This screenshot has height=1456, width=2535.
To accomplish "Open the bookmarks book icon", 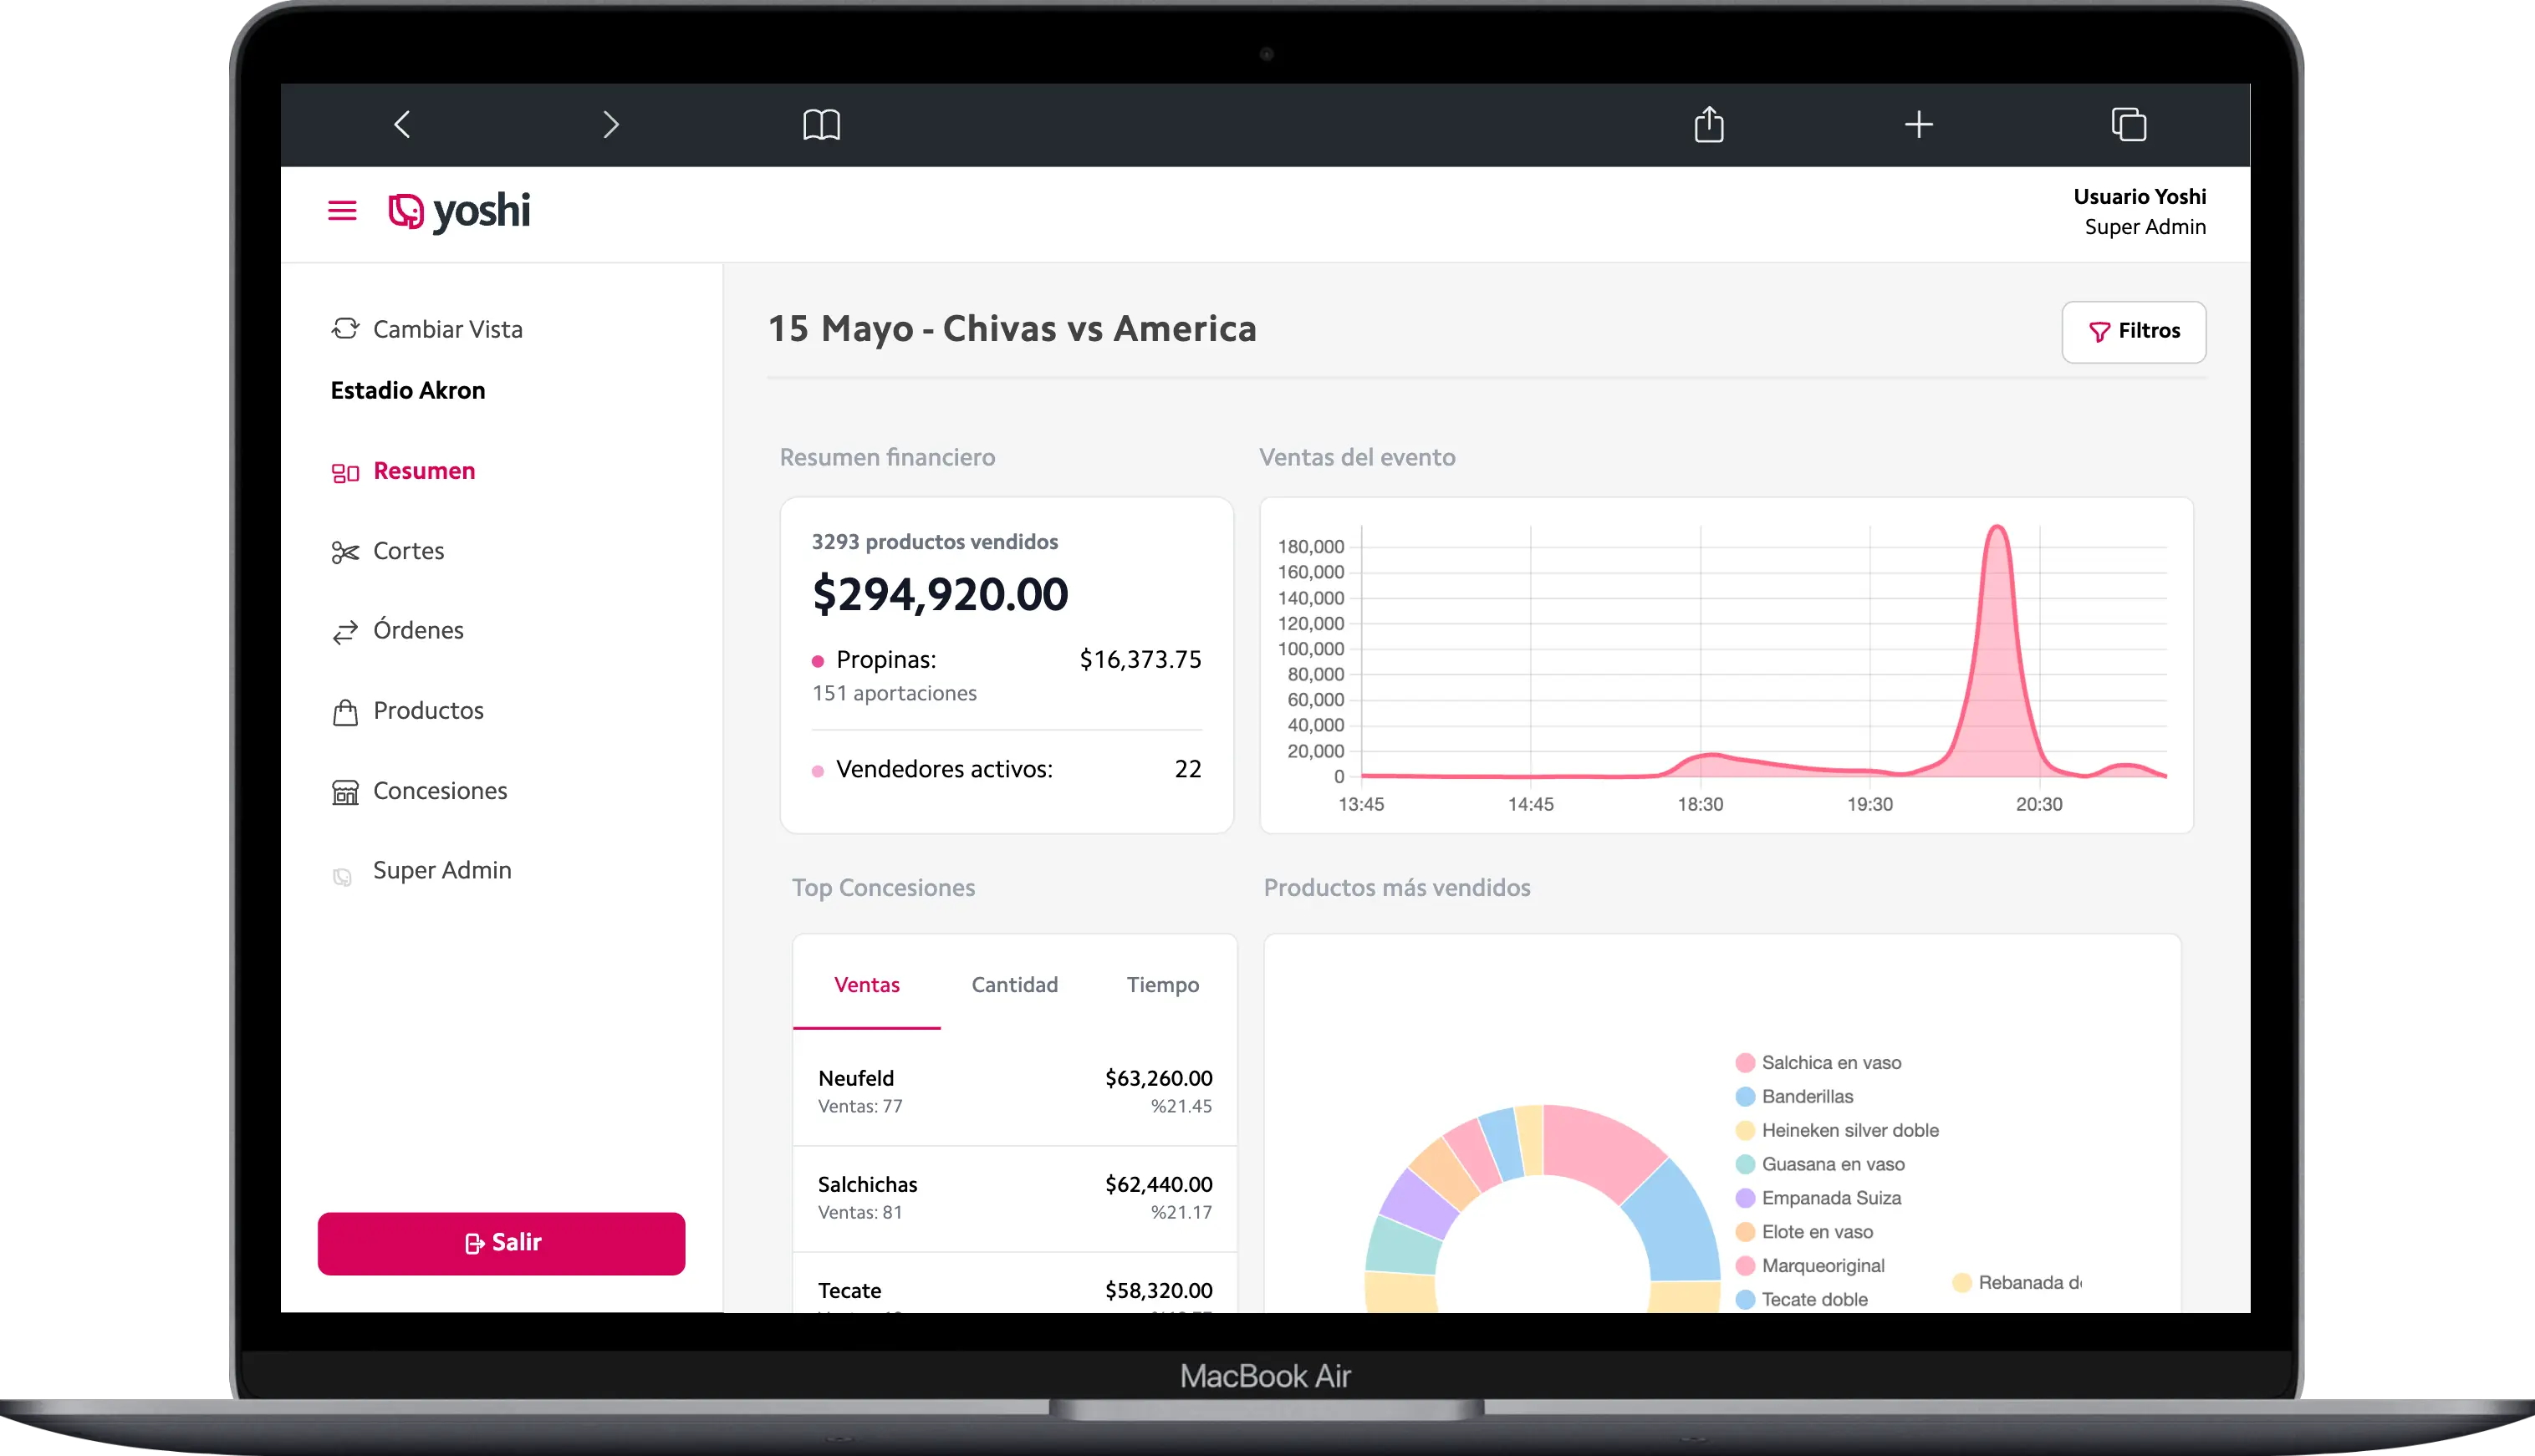I will coord(821,125).
